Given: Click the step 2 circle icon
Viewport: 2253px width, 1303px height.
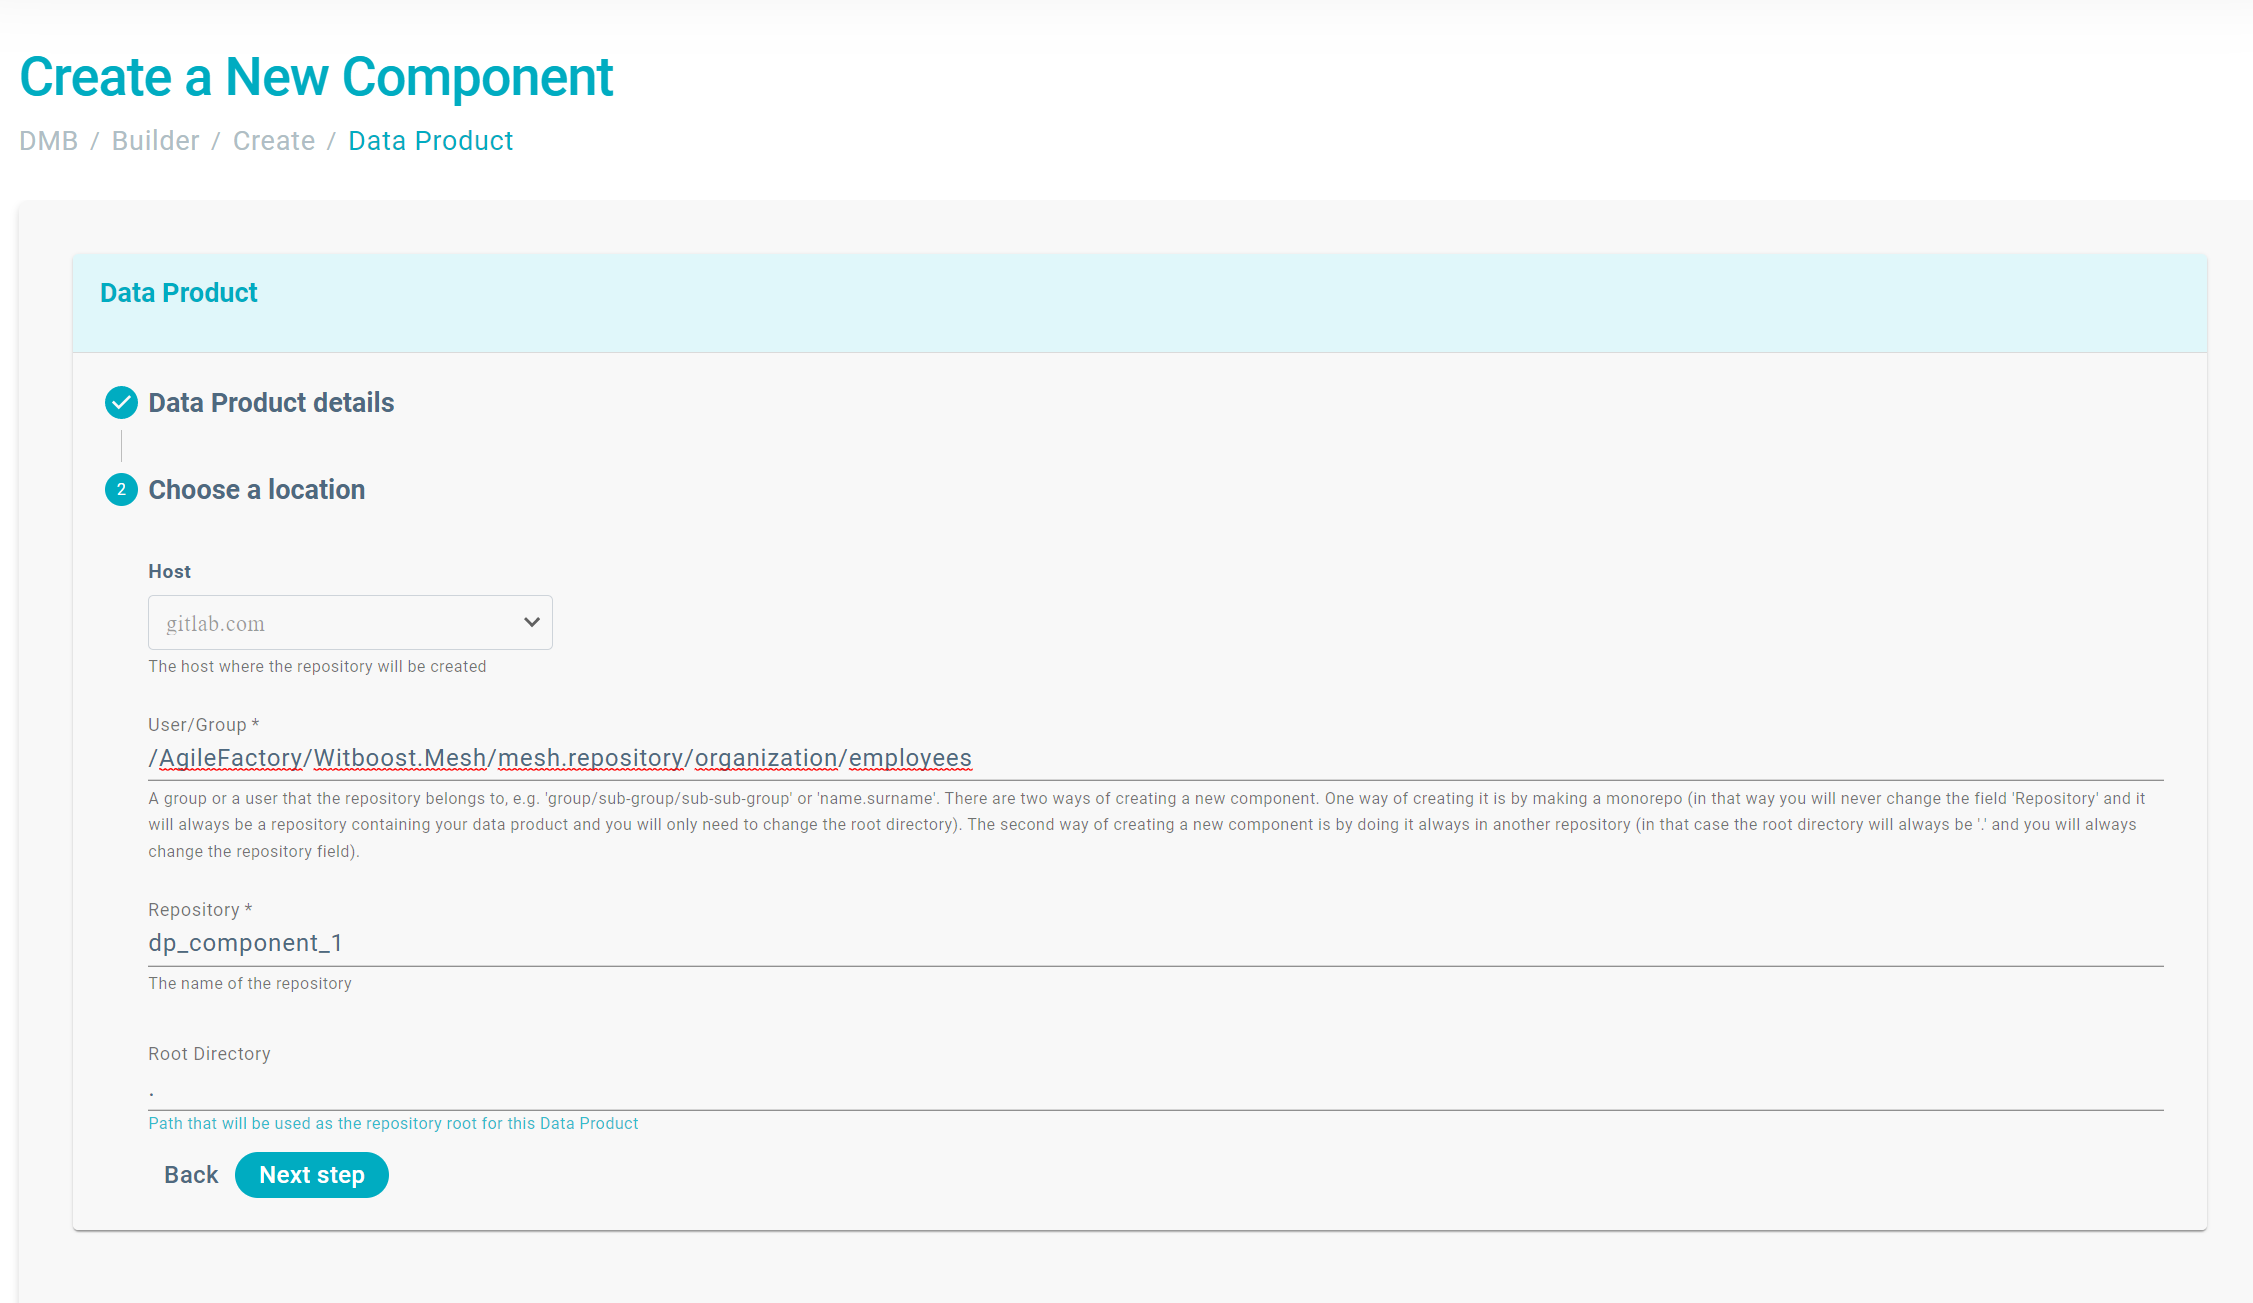Looking at the screenshot, I should (x=121, y=490).
